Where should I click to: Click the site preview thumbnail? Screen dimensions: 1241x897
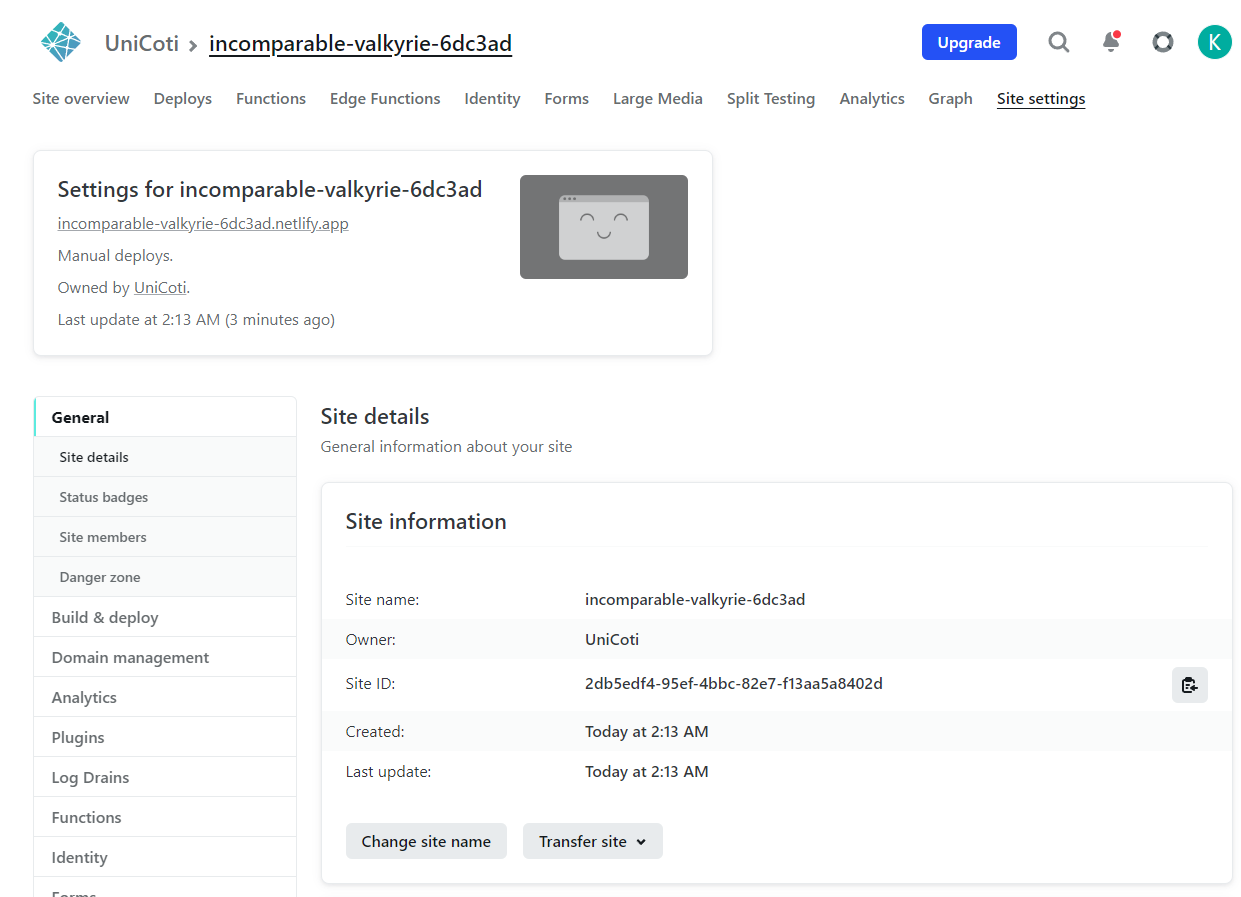pos(604,227)
